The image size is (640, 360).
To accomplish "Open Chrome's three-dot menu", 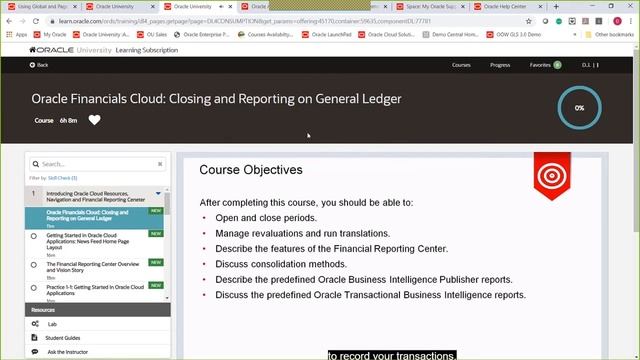I will coord(631,21).
